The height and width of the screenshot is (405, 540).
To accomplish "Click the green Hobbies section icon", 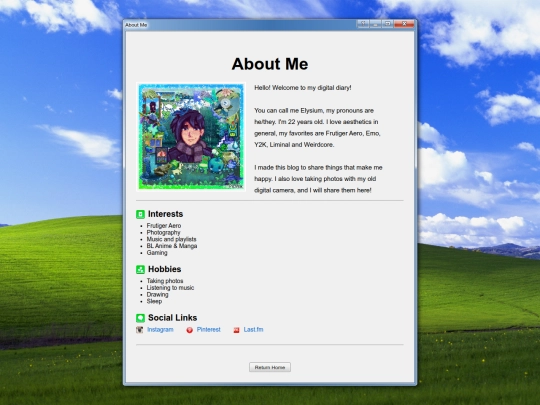I will coord(140,269).
